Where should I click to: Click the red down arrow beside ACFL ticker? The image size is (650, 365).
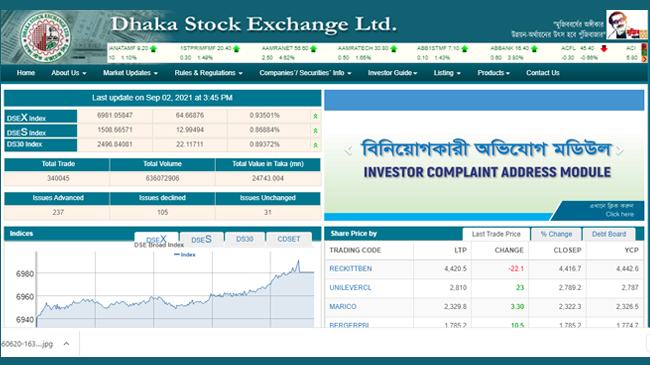click(x=604, y=49)
